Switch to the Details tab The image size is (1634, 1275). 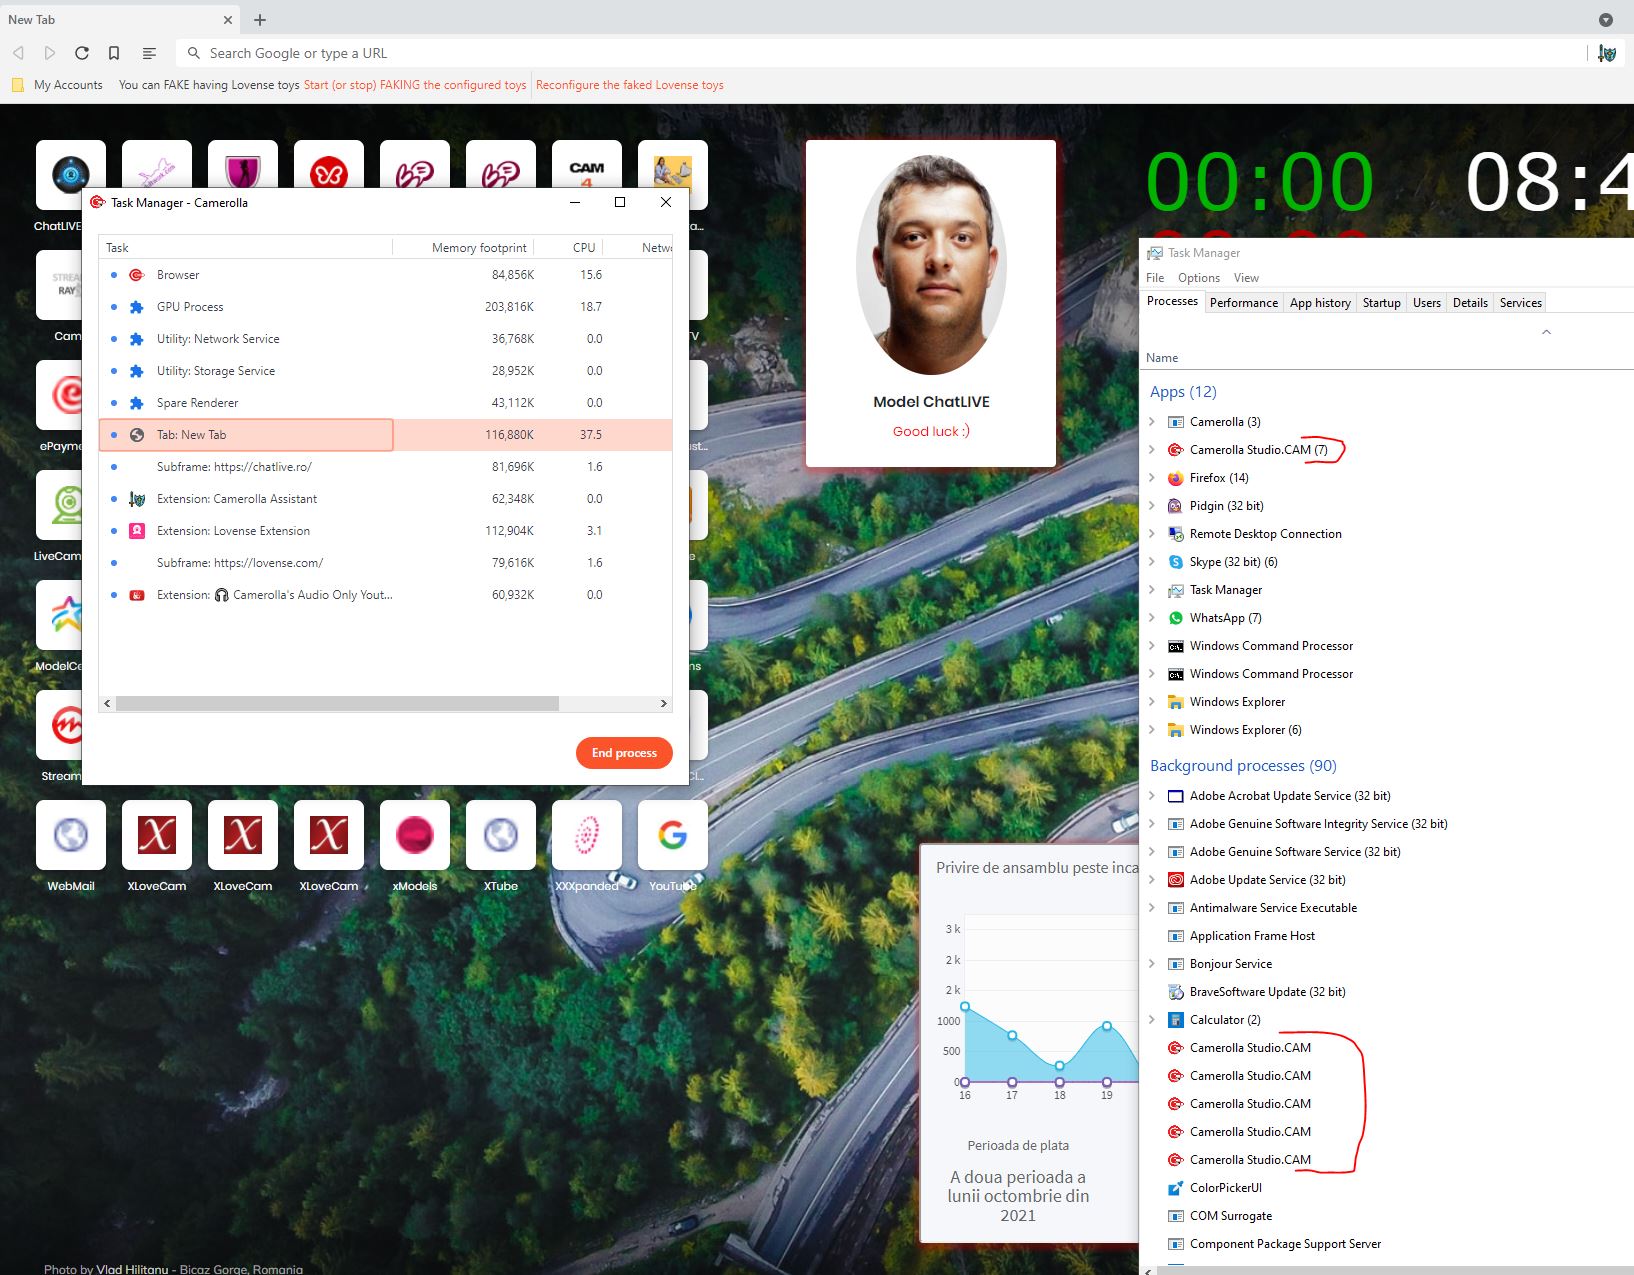1470,303
